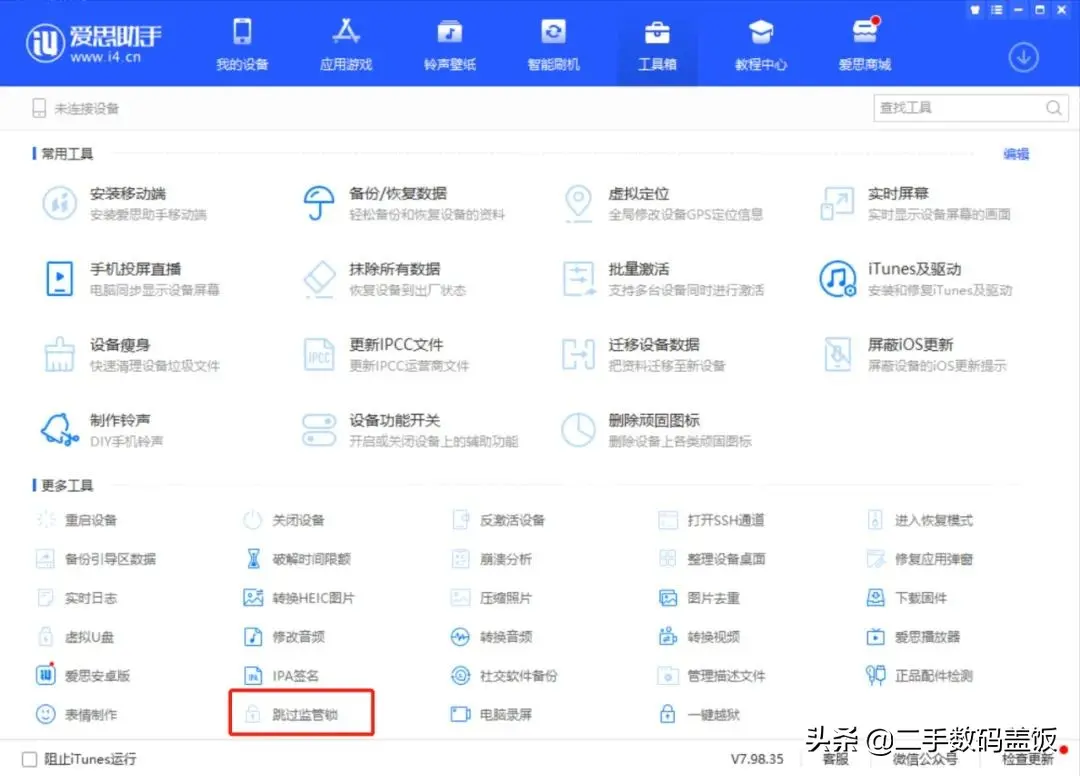Select the 制作铃声 bell icon

click(59, 430)
